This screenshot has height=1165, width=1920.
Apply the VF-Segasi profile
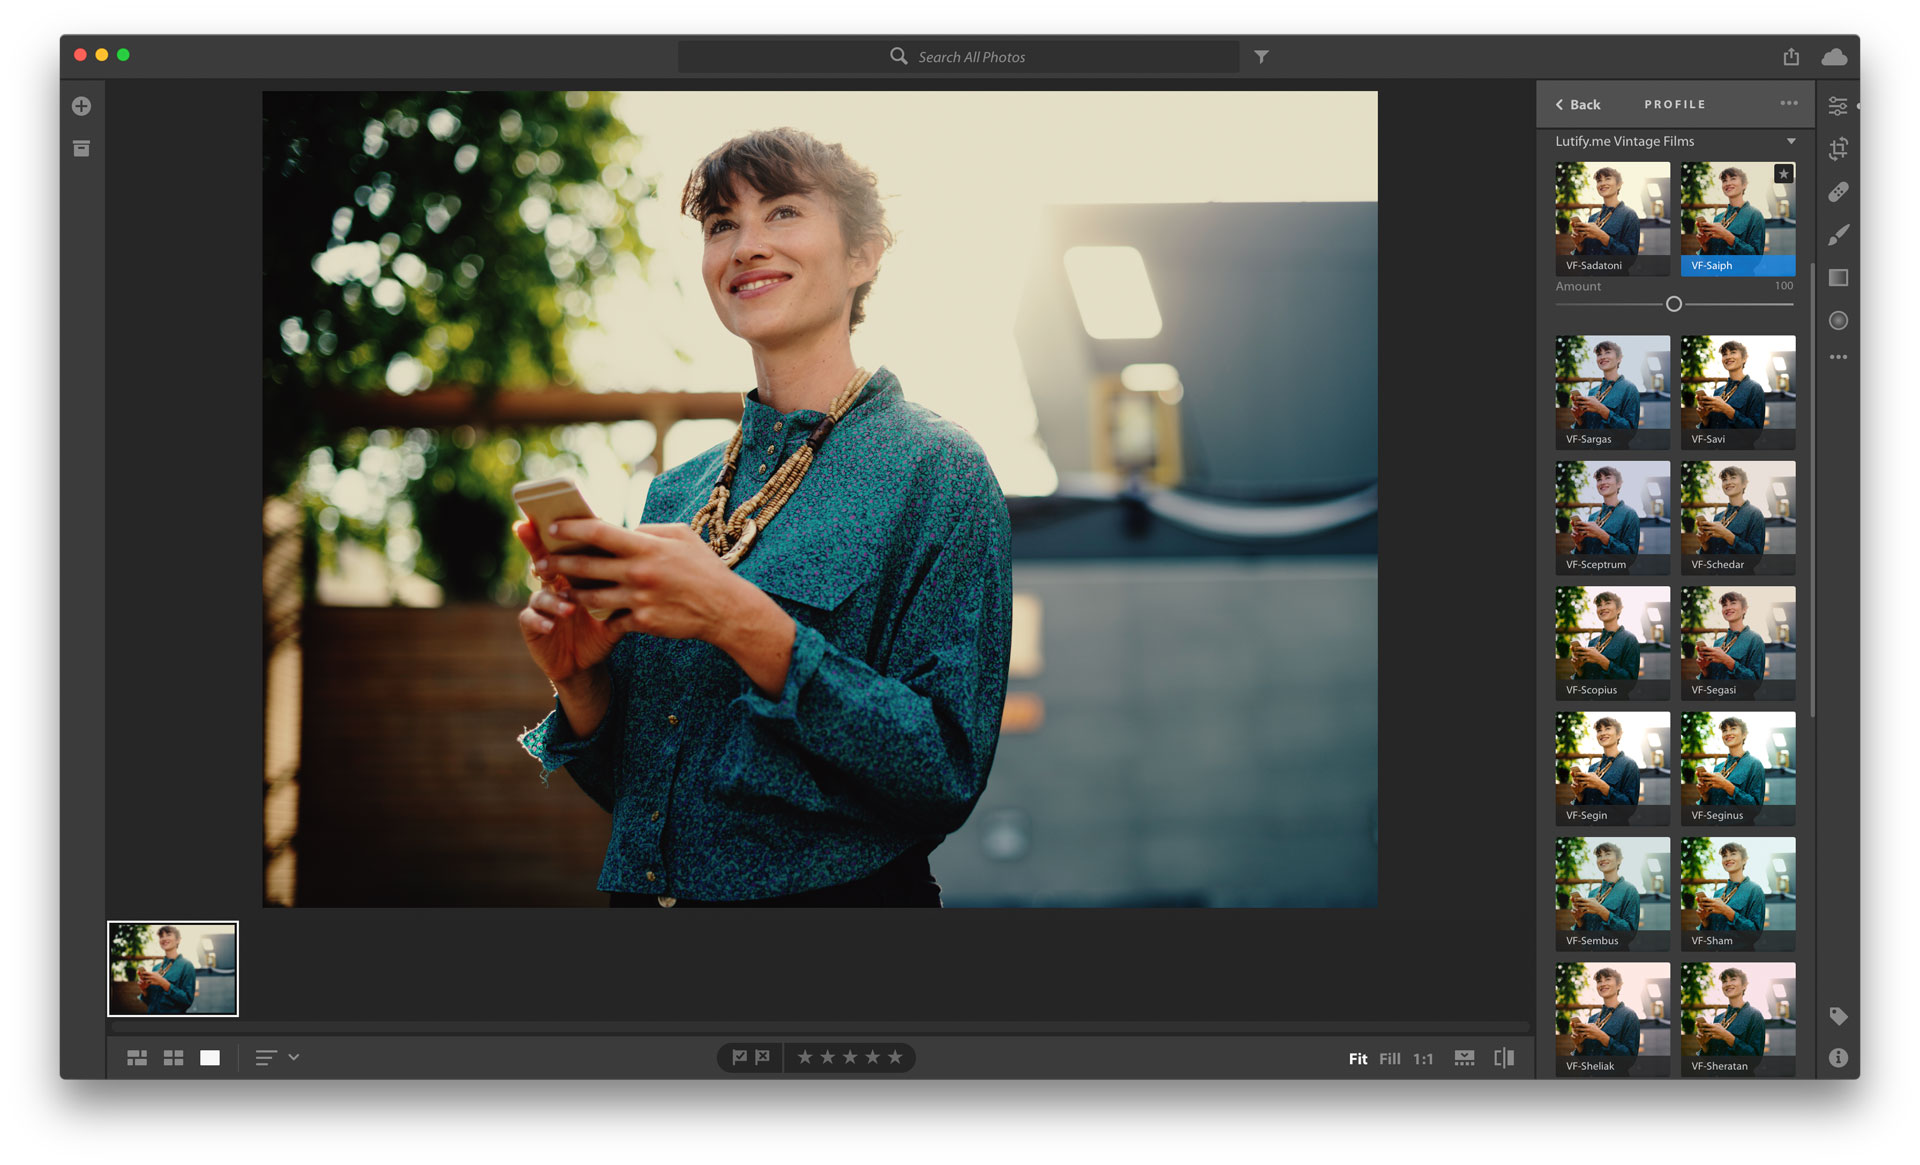[x=1738, y=643]
